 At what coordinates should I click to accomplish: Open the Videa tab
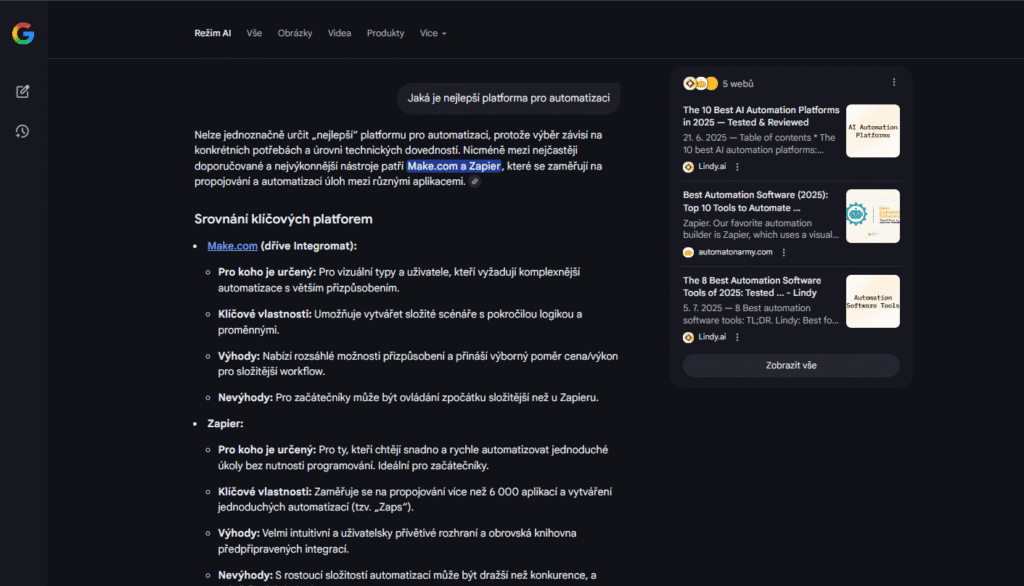point(340,33)
